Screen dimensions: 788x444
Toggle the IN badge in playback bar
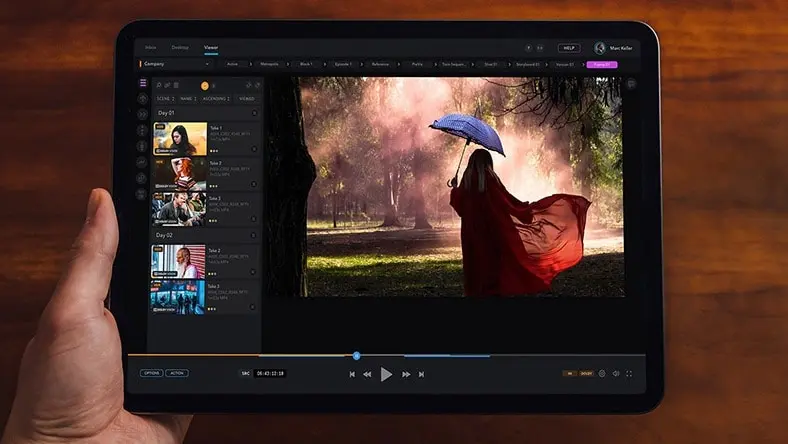(x=569, y=374)
